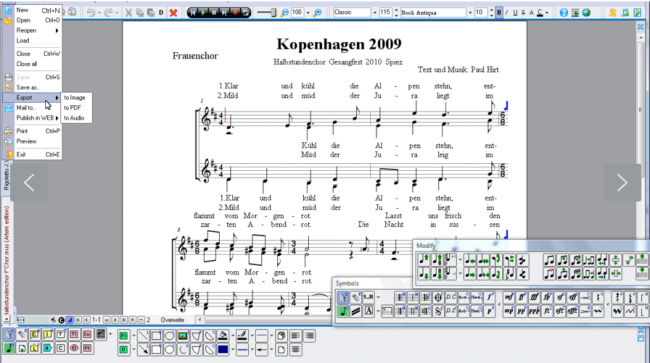Select the top-row ellipse drawing tool
The image size is (650, 363).
click(170, 336)
